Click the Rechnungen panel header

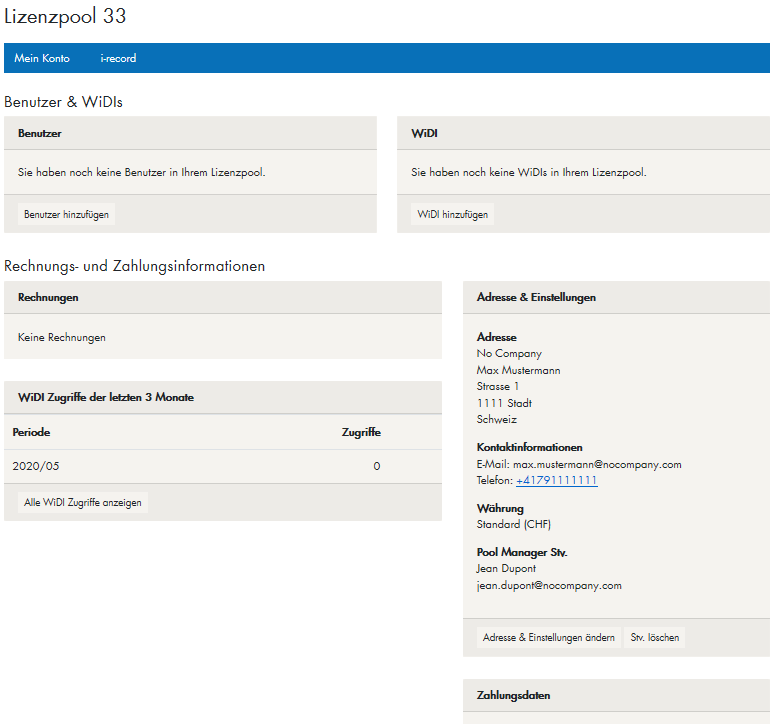48,297
